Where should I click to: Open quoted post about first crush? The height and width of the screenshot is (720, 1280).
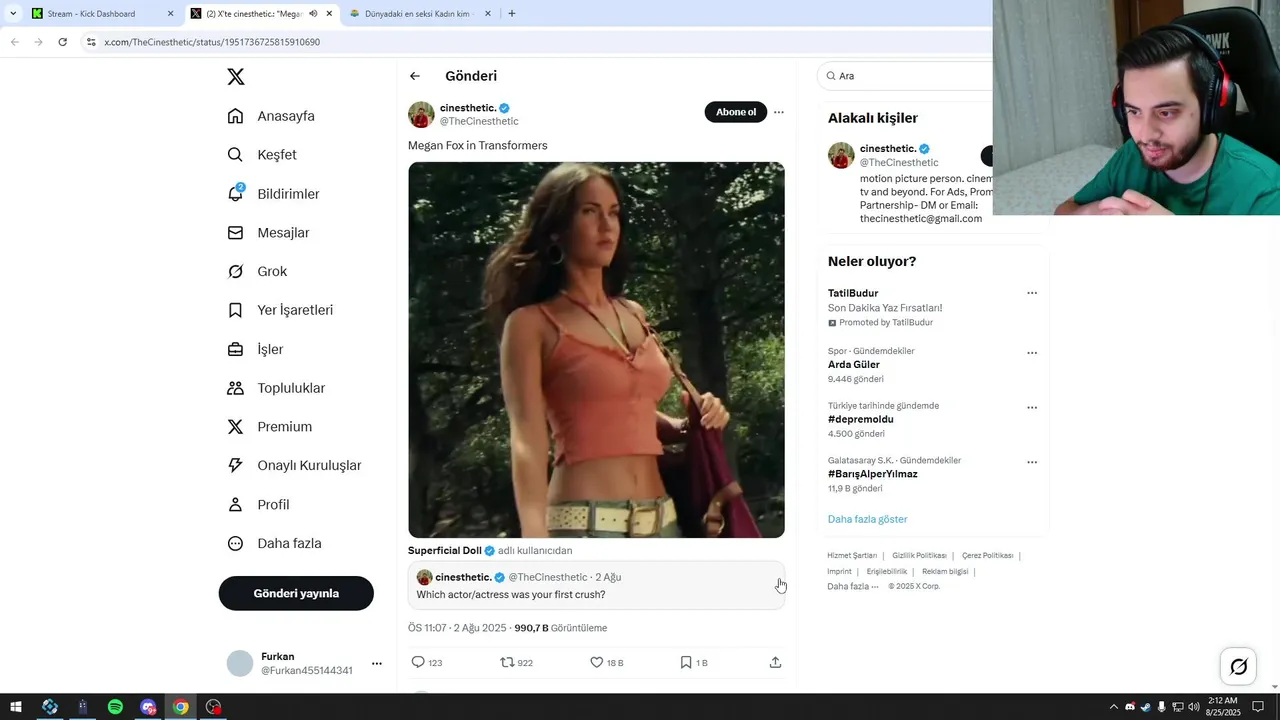596,586
